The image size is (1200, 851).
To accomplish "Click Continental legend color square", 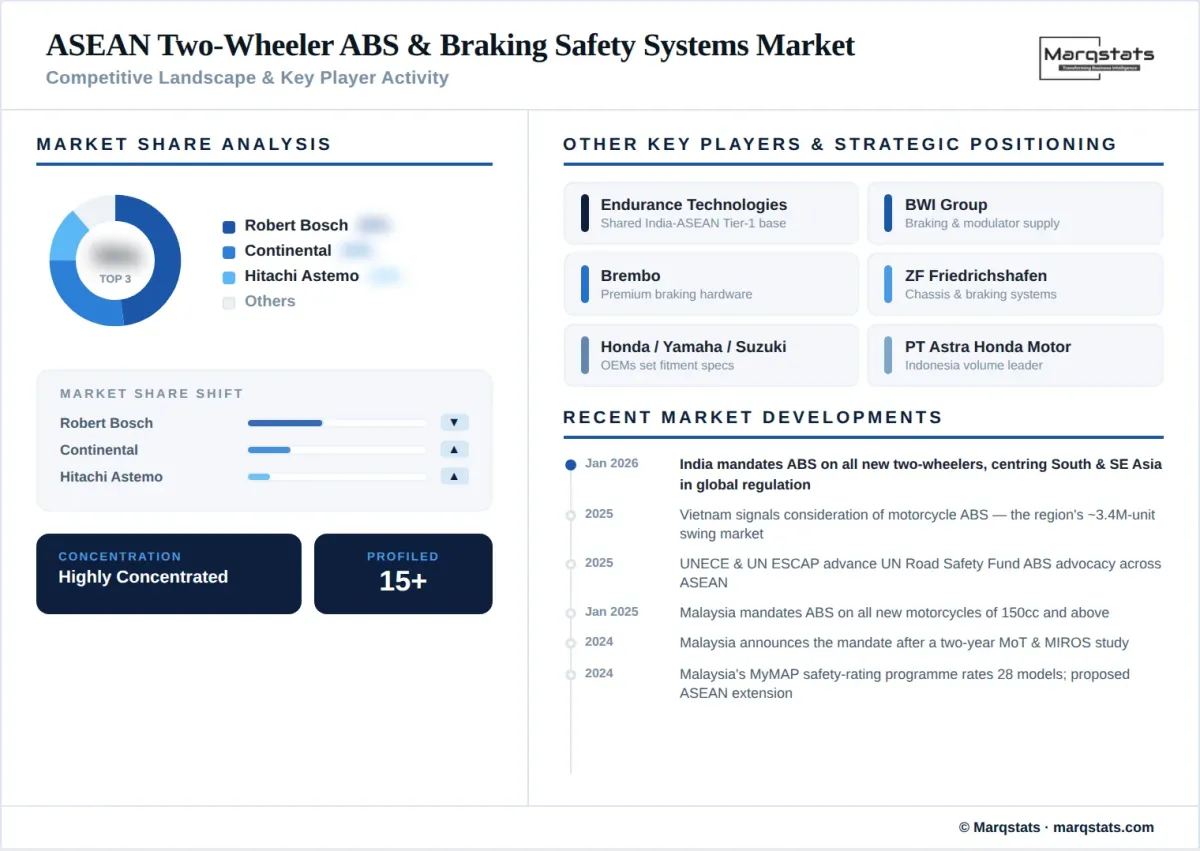I will (229, 252).
